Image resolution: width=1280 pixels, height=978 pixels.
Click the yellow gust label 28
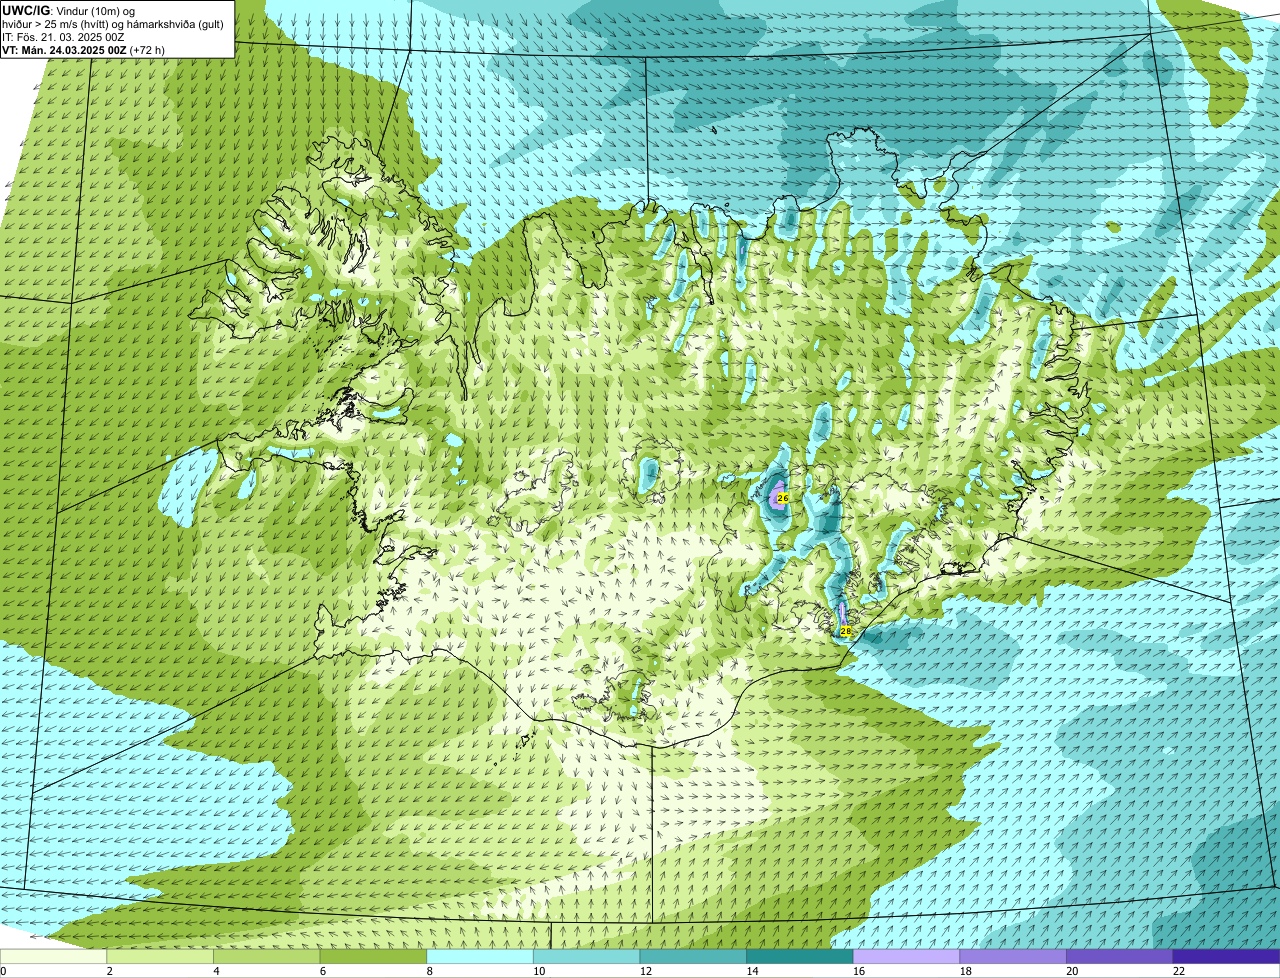coord(845,631)
